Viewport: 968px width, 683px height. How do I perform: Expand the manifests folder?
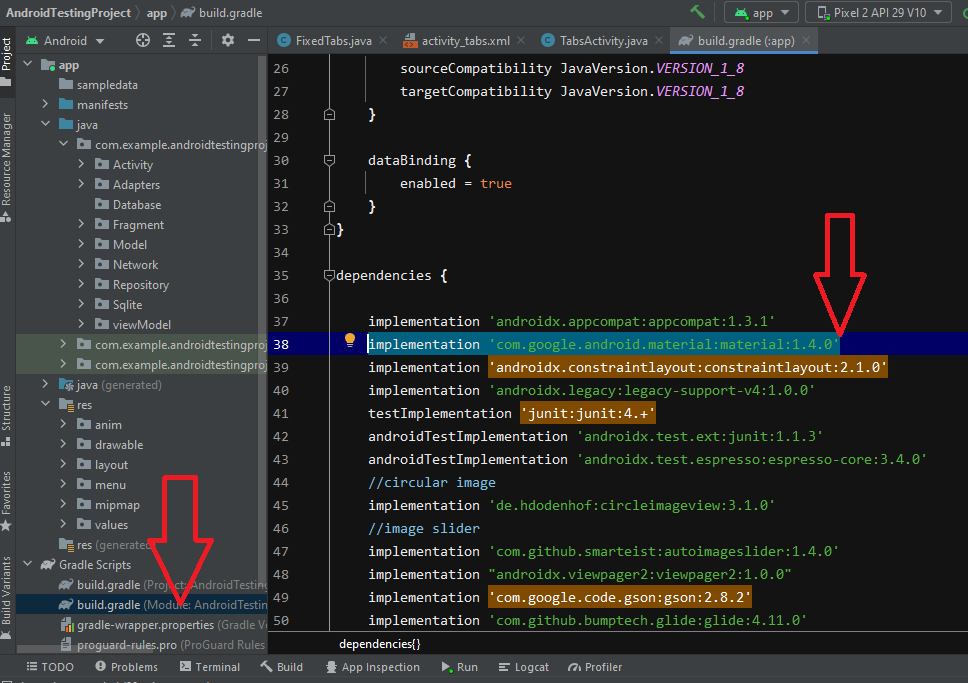[45, 104]
